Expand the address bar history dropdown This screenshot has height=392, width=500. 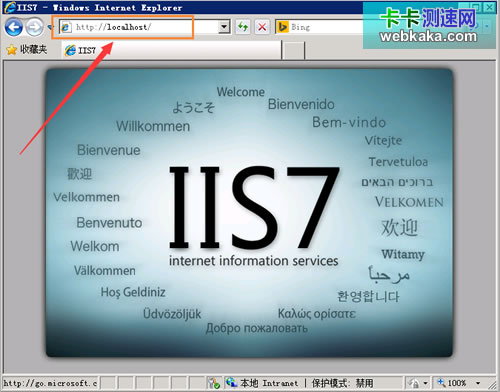pos(224,27)
